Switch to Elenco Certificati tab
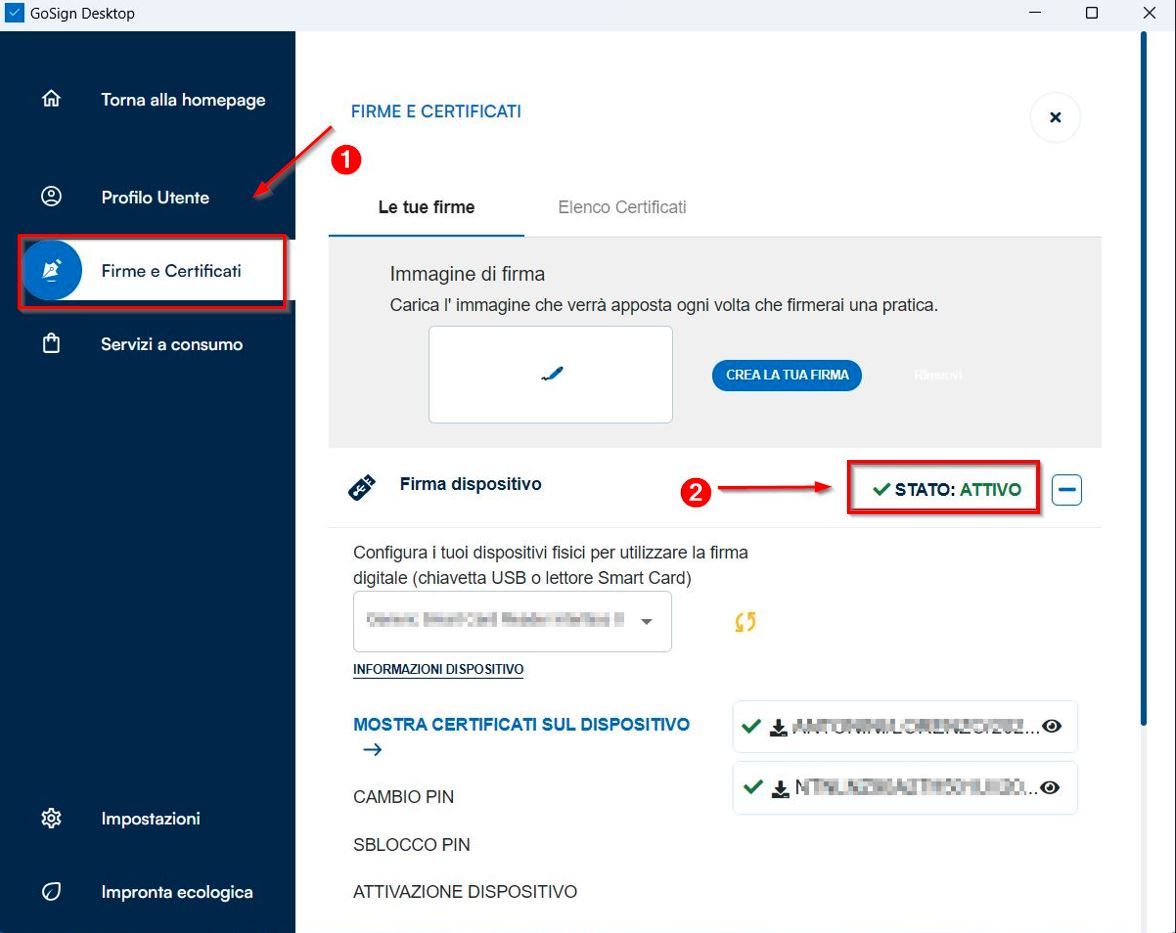This screenshot has height=933, width=1176. (x=622, y=207)
